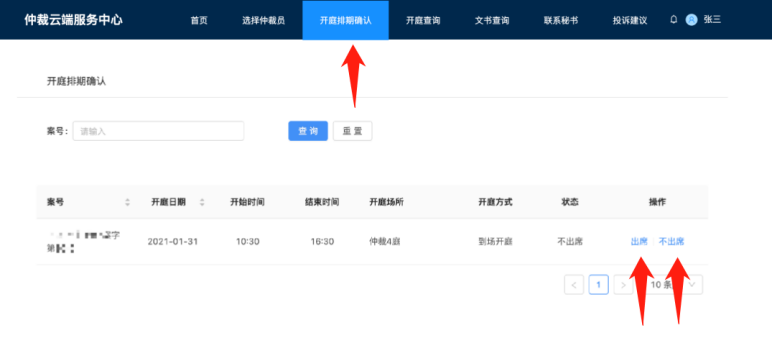Click the date 2021-01-31 cell
773x361 pixels.
pos(173,242)
